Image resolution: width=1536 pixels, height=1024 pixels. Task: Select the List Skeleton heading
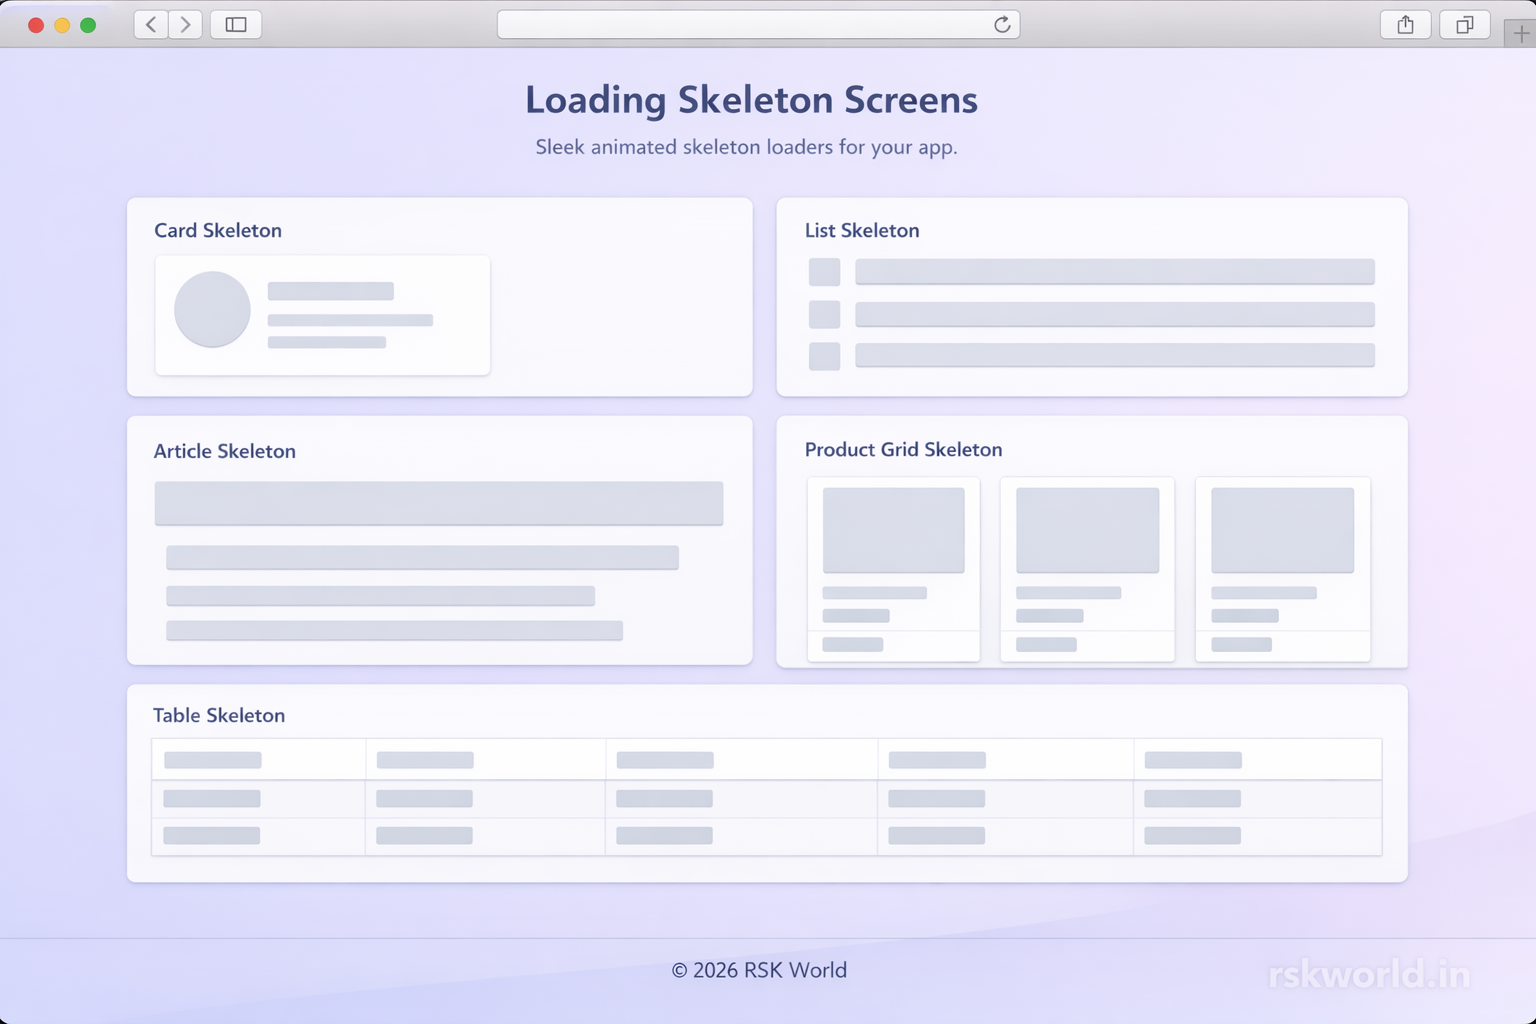point(862,230)
